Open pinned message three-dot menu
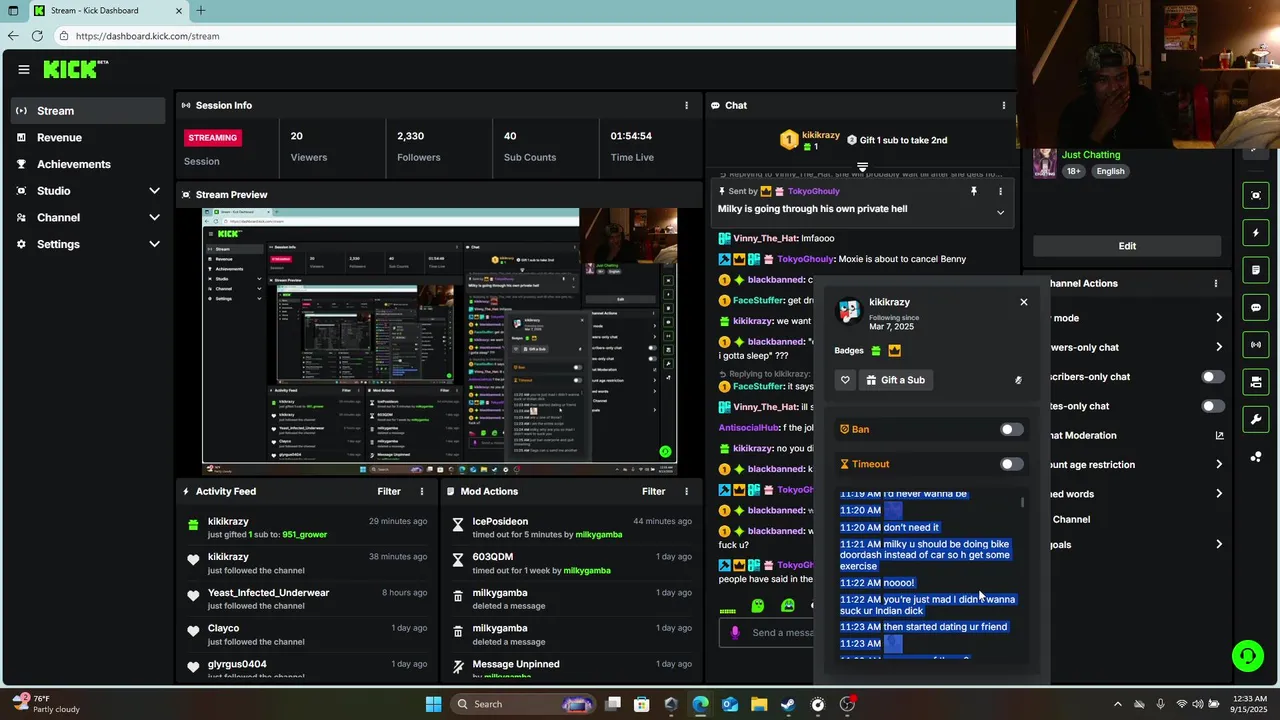Image resolution: width=1280 pixels, height=720 pixels. [x=1000, y=191]
